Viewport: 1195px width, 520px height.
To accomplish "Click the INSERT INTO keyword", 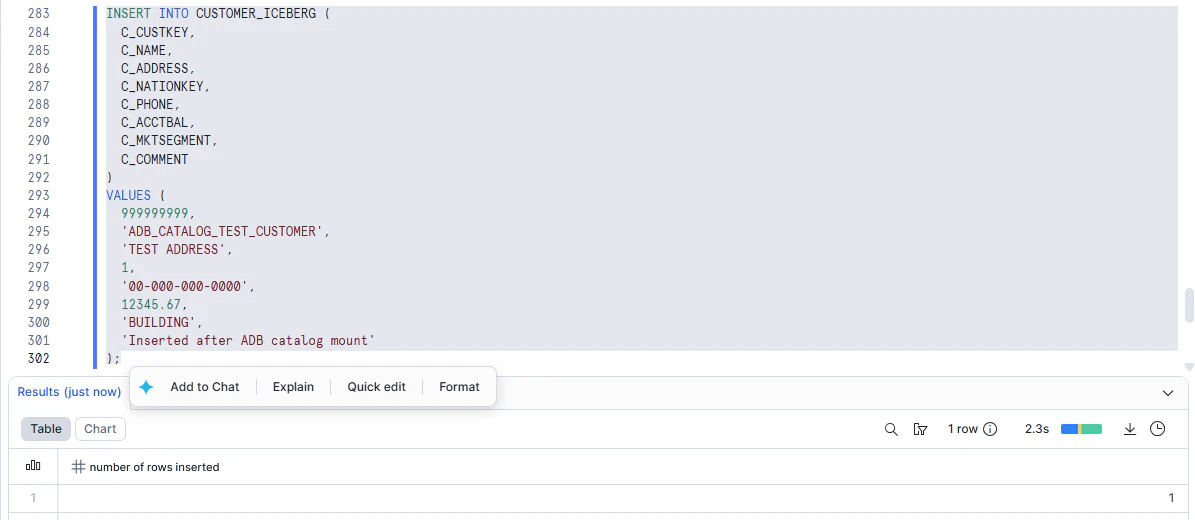I will (148, 14).
